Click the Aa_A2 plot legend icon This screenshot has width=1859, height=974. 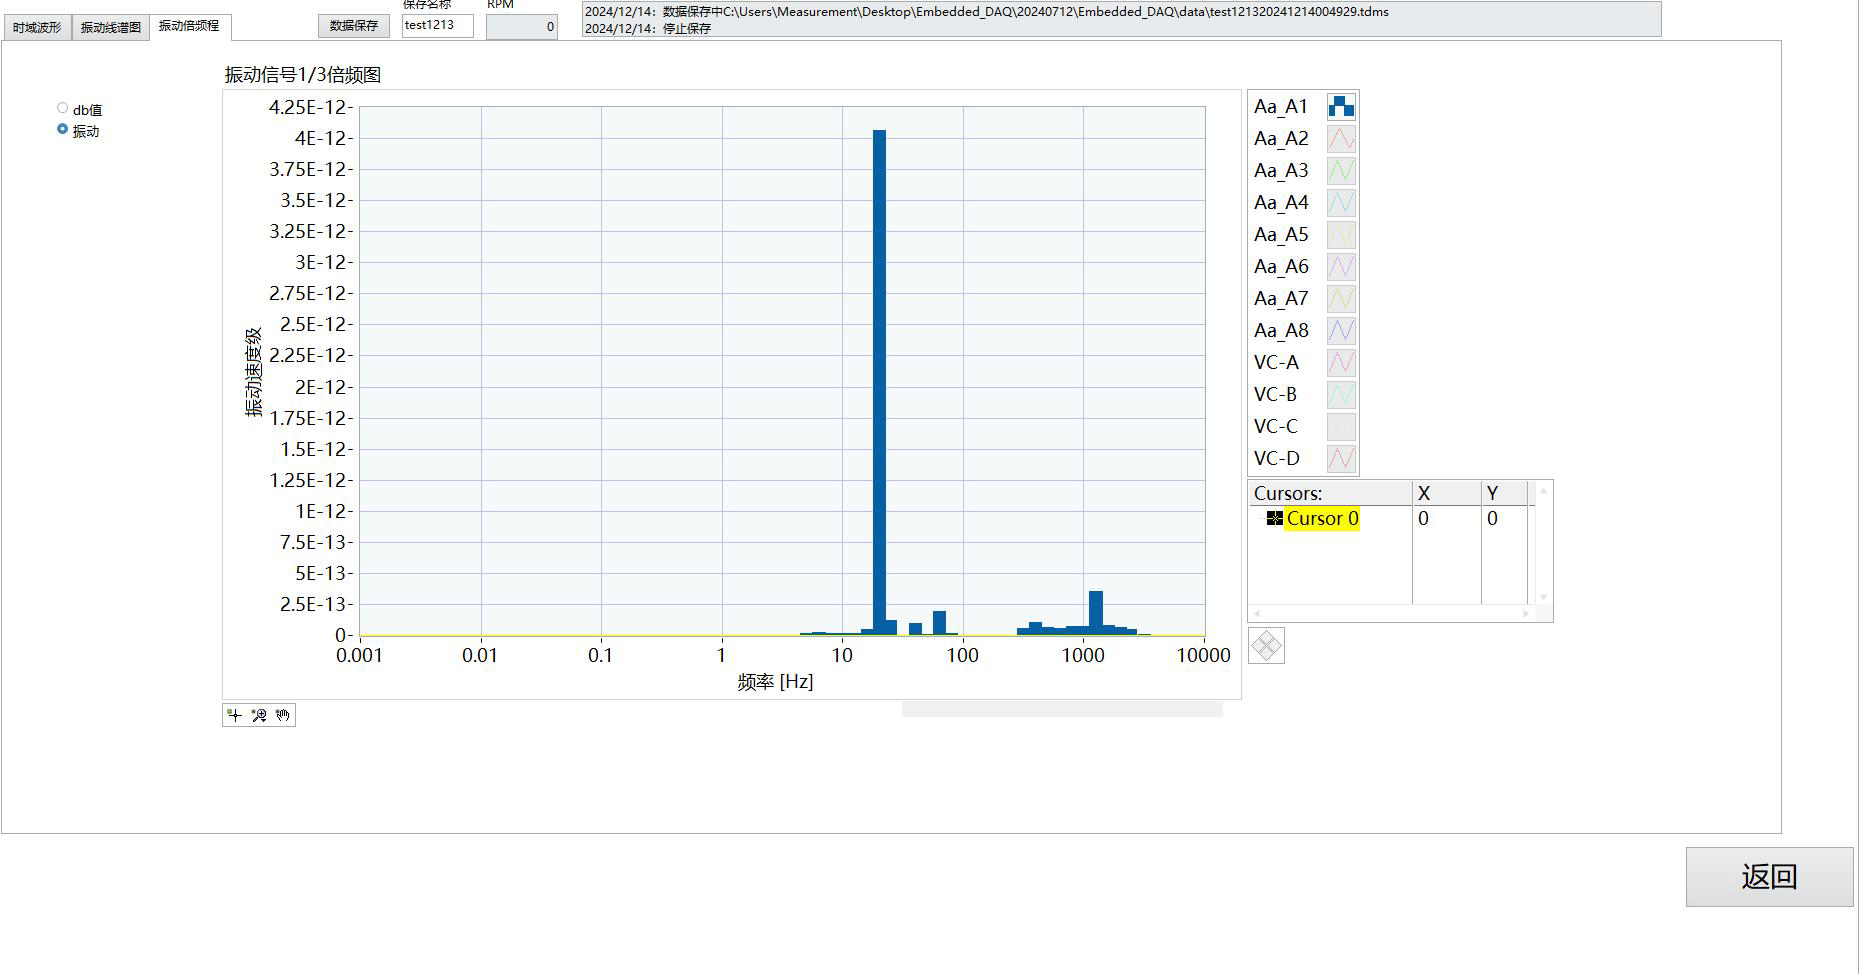1341,138
